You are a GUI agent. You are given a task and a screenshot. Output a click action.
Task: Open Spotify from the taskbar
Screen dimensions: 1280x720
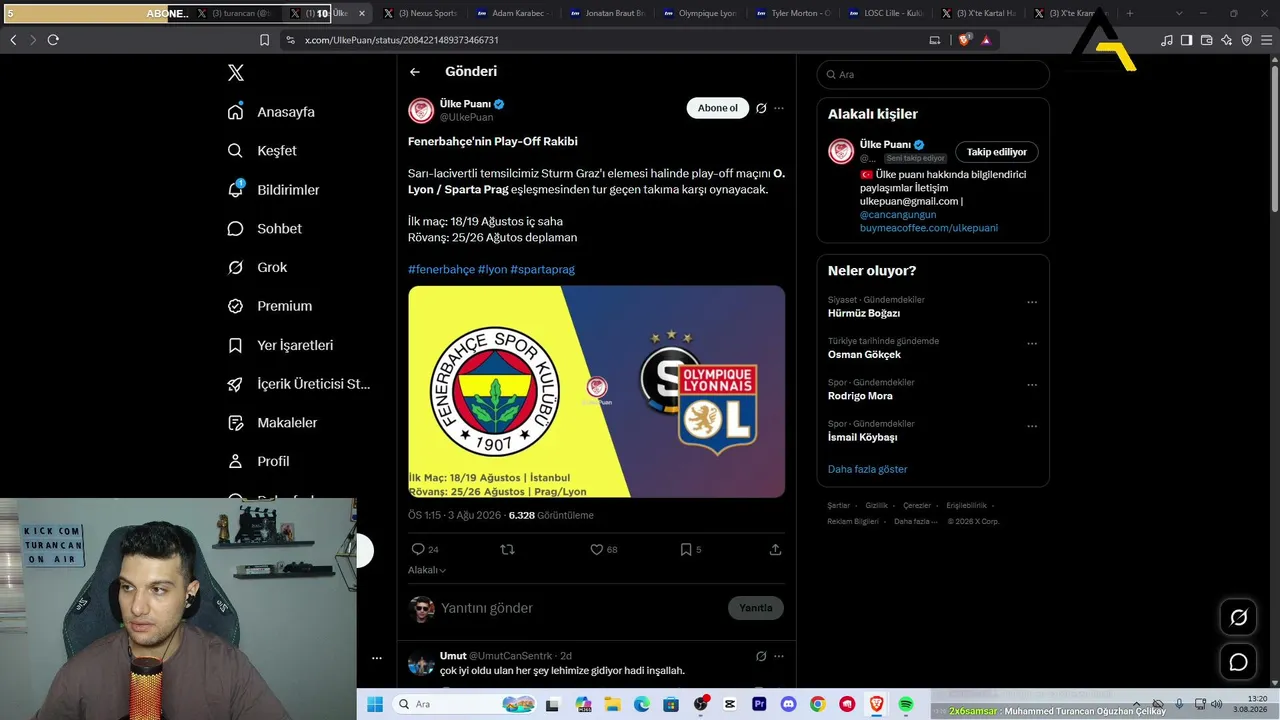coord(906,704)
